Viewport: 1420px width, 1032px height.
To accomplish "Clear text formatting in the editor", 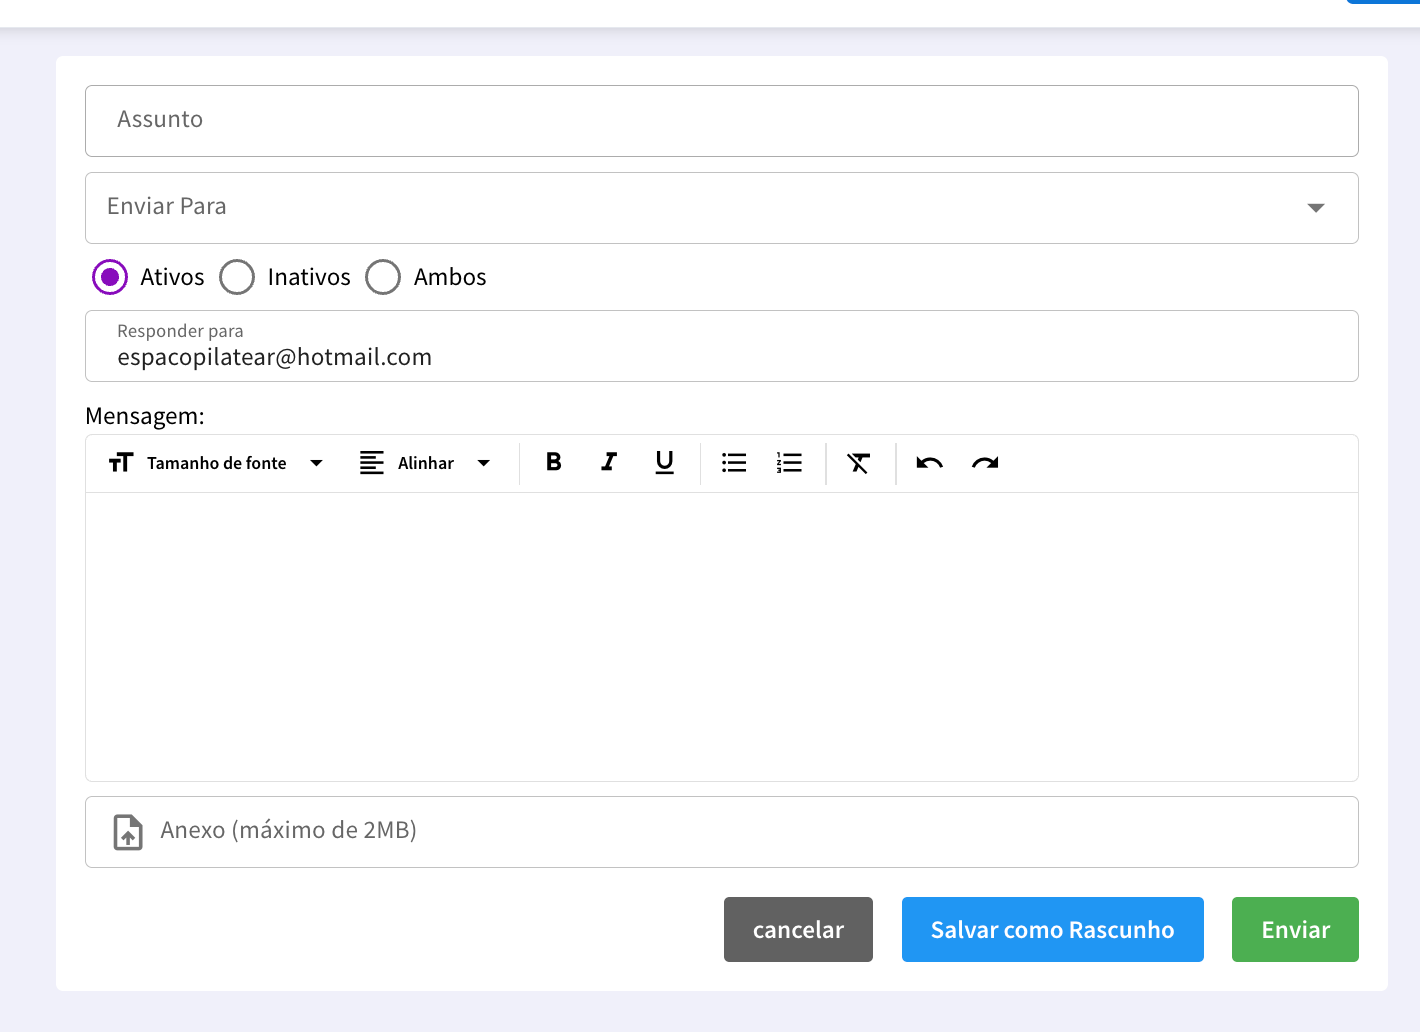I will [x=859, y=463].
